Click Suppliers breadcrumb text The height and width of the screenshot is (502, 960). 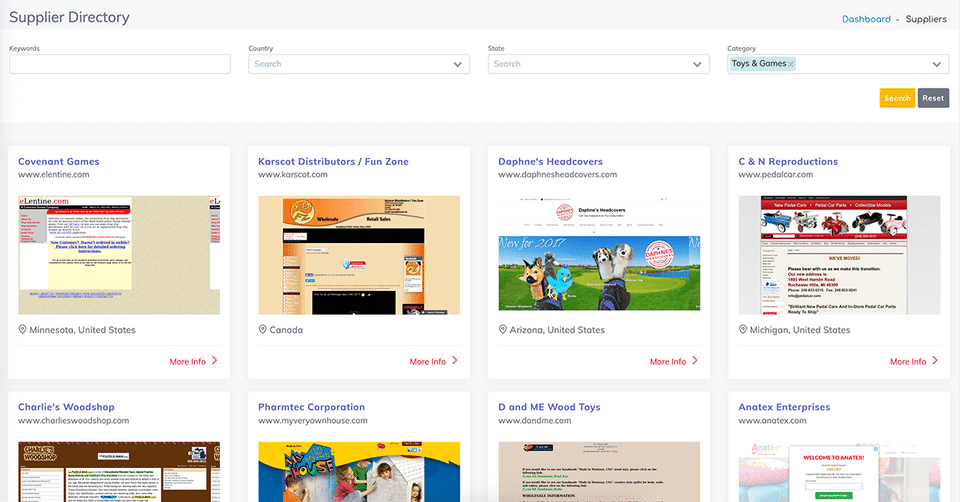(x=926, y=19)
